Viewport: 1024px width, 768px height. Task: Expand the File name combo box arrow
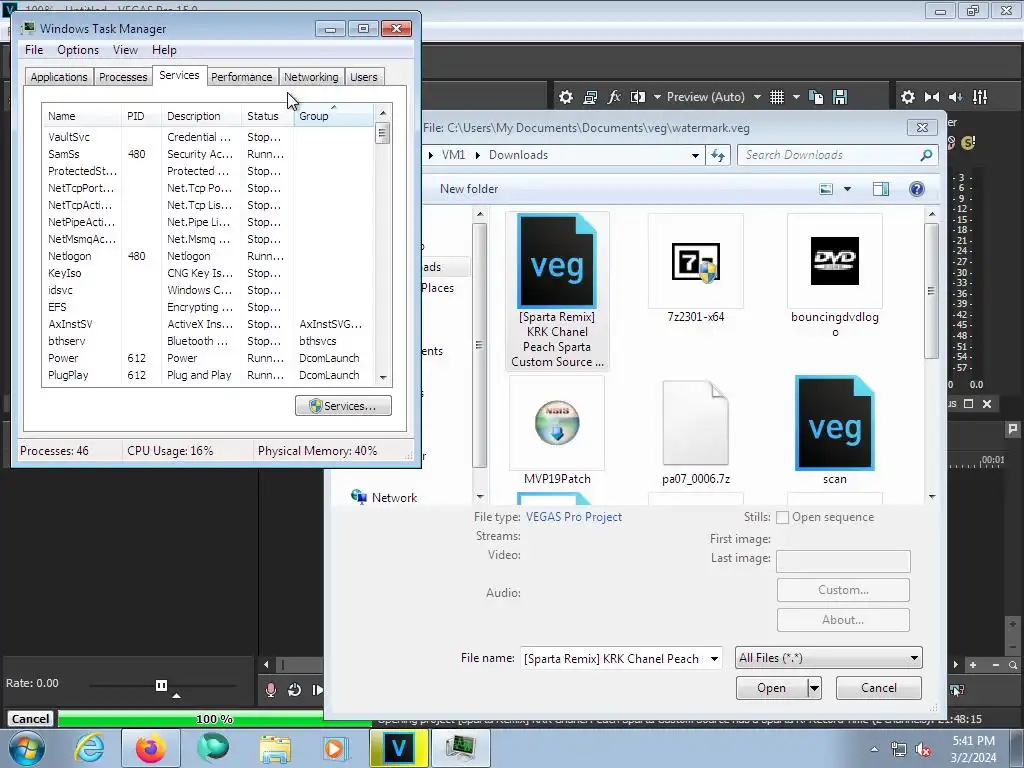[x=714, y=658]
